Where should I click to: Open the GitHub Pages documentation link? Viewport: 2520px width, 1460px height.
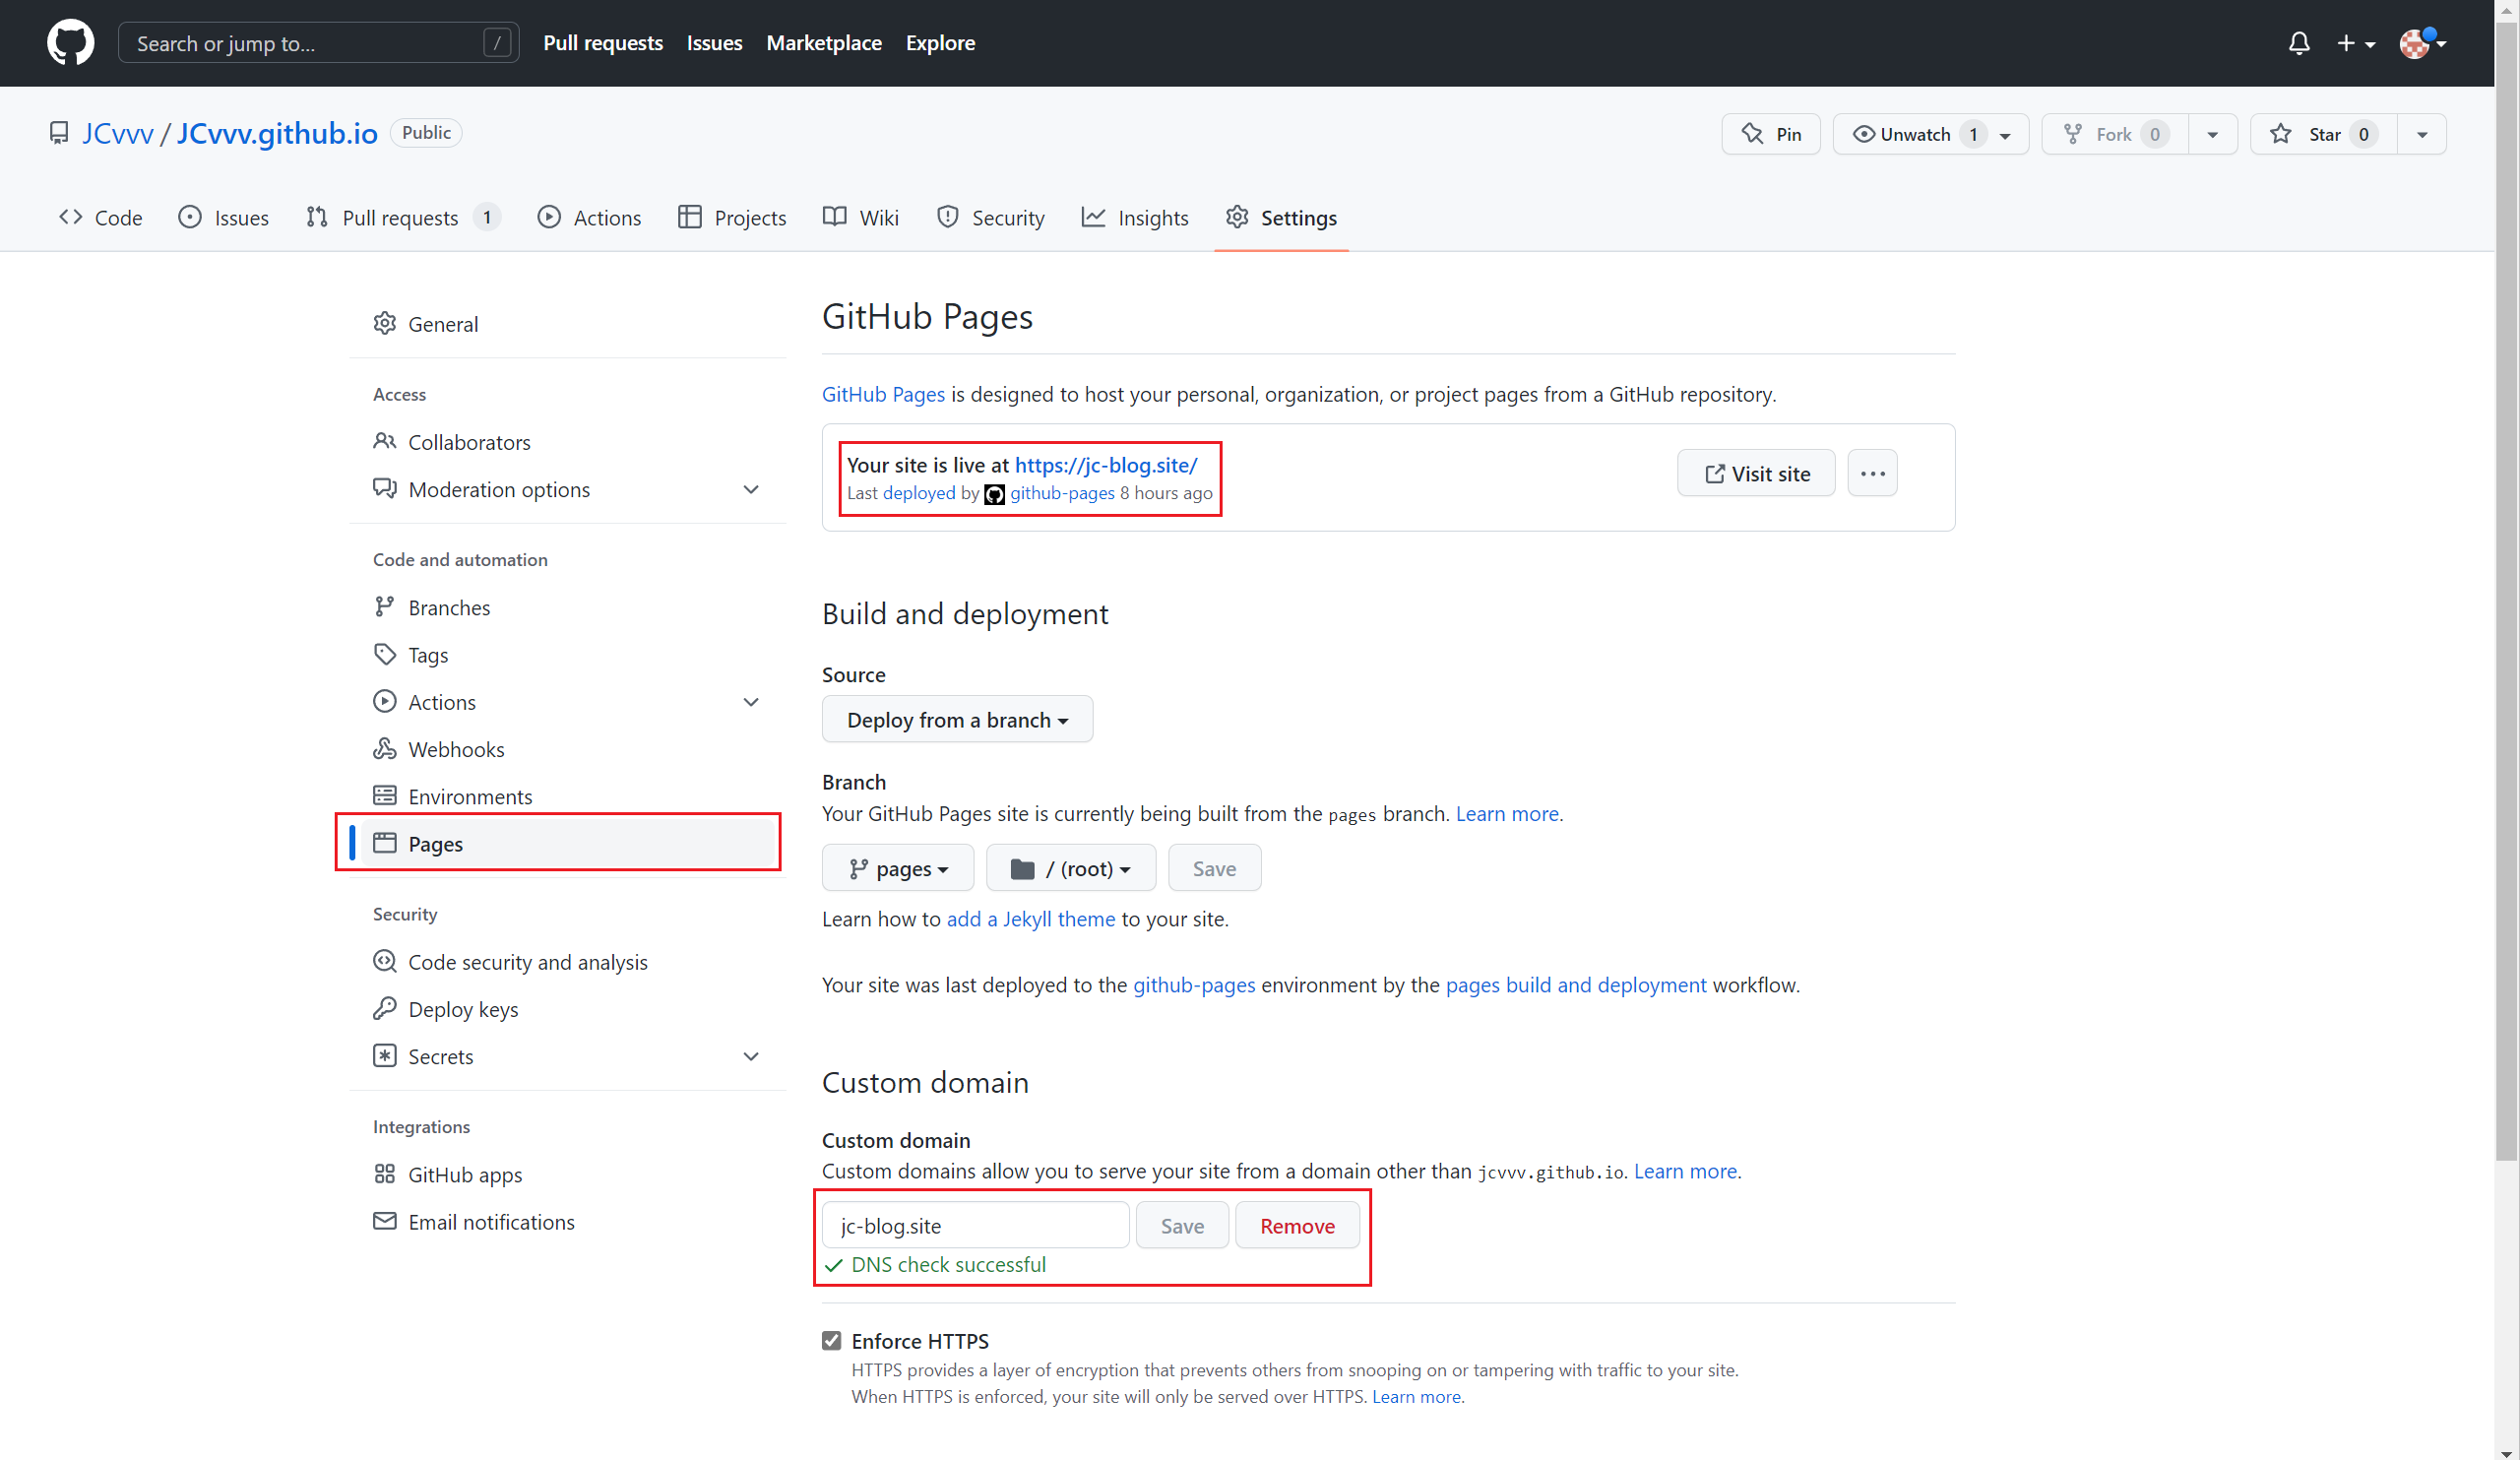[883, 394]
